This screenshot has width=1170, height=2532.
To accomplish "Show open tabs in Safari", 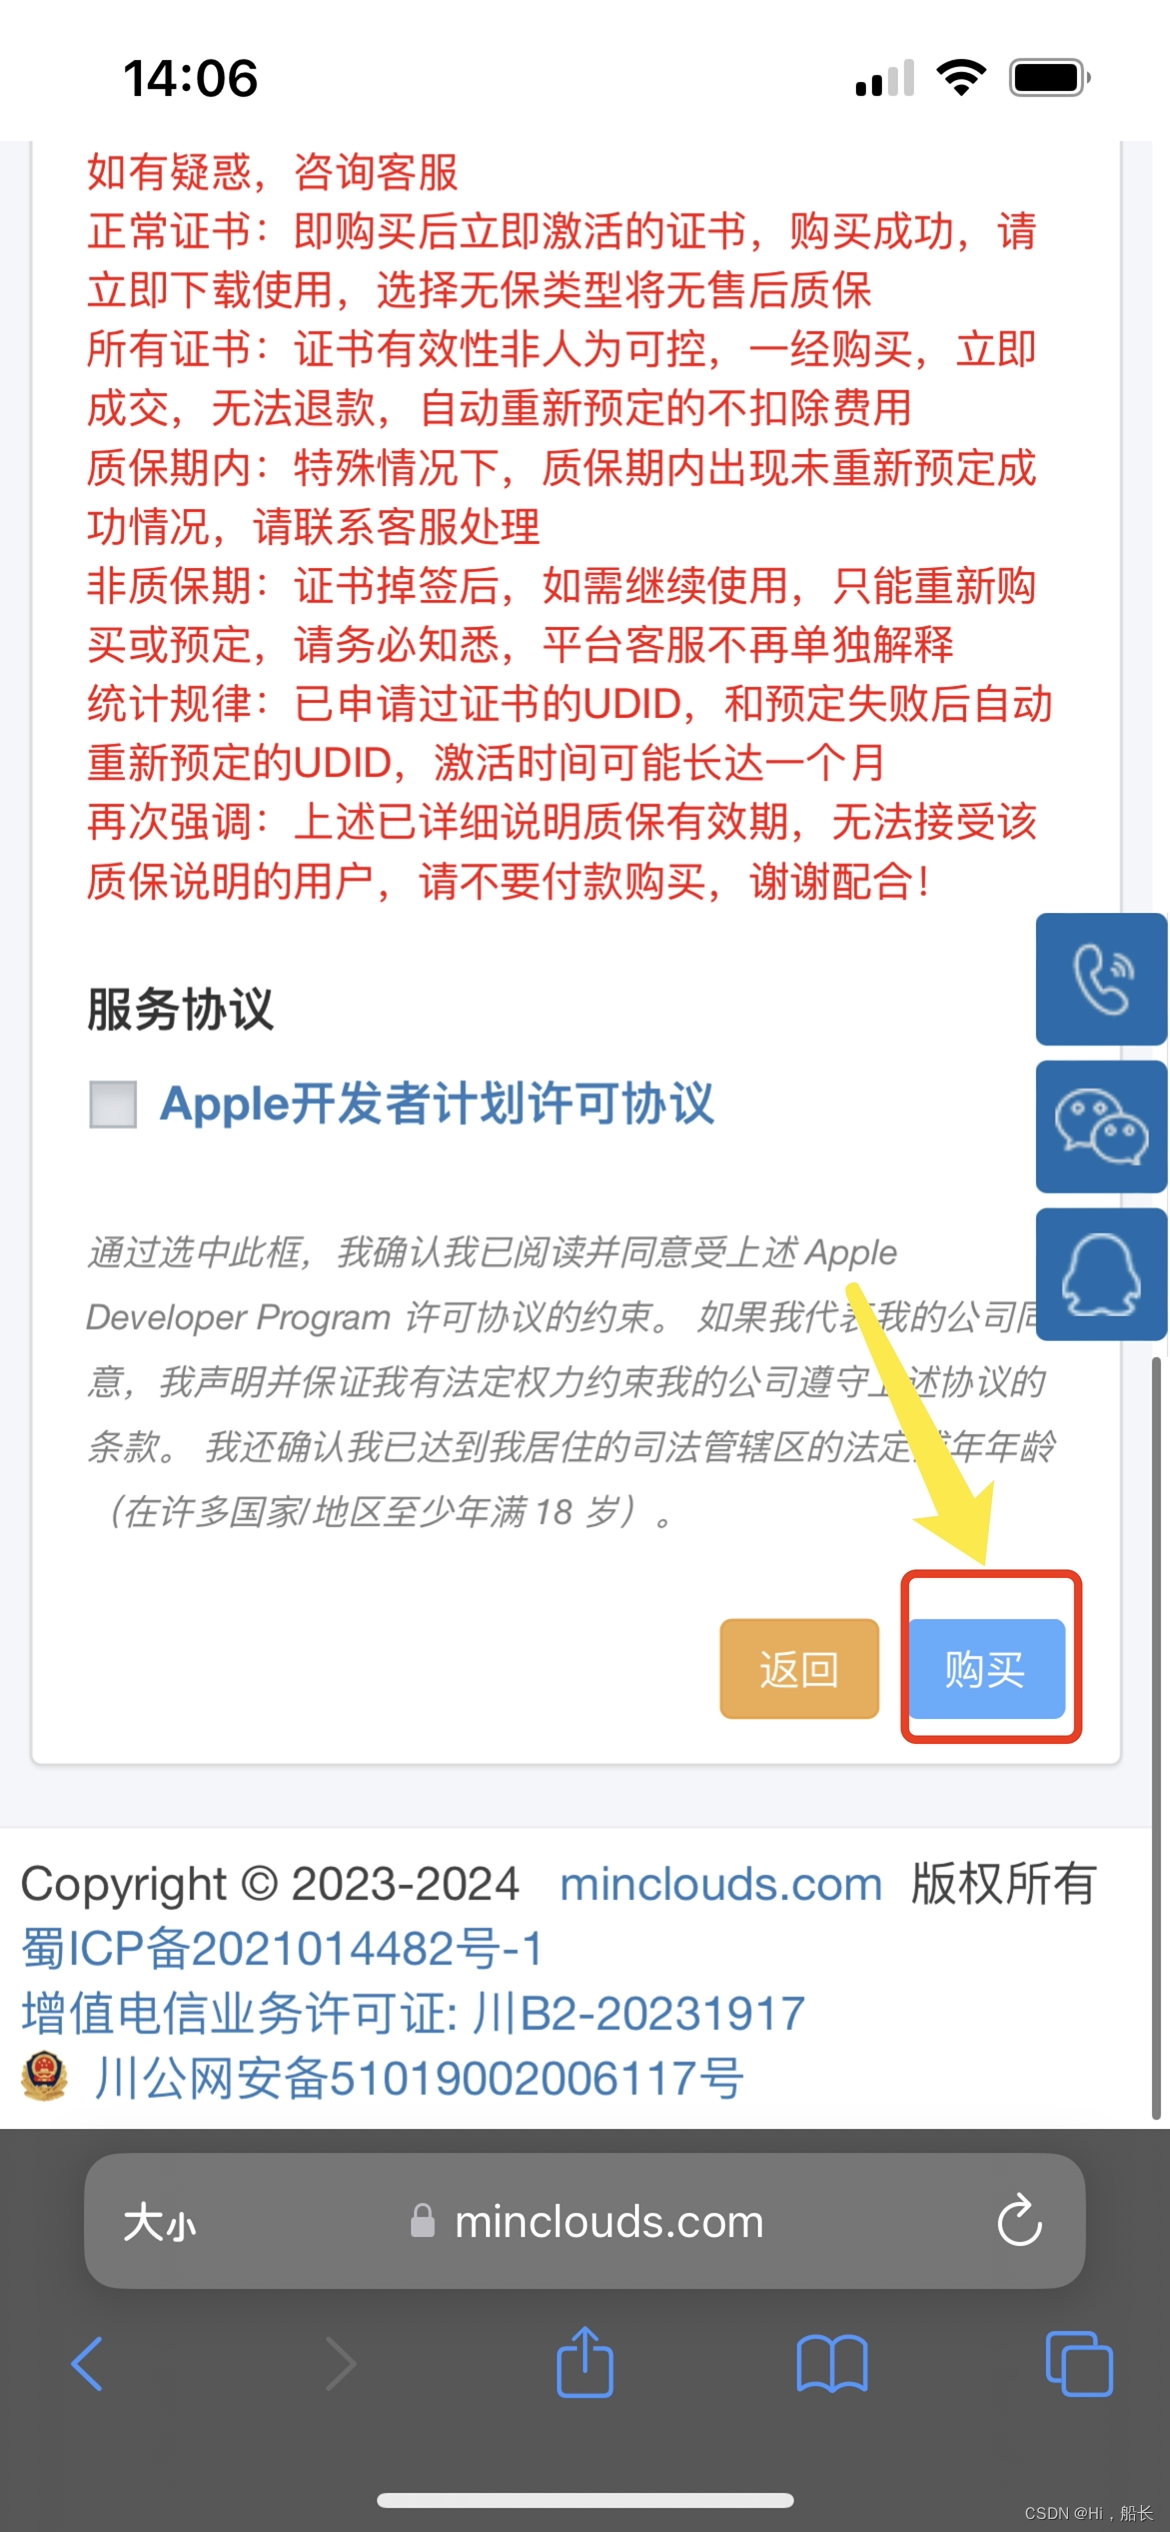I will (x=1079, y=2364).
